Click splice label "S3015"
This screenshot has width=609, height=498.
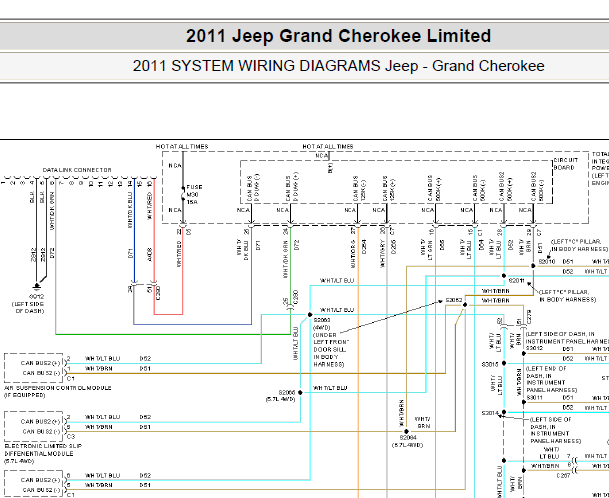[490, 364]
